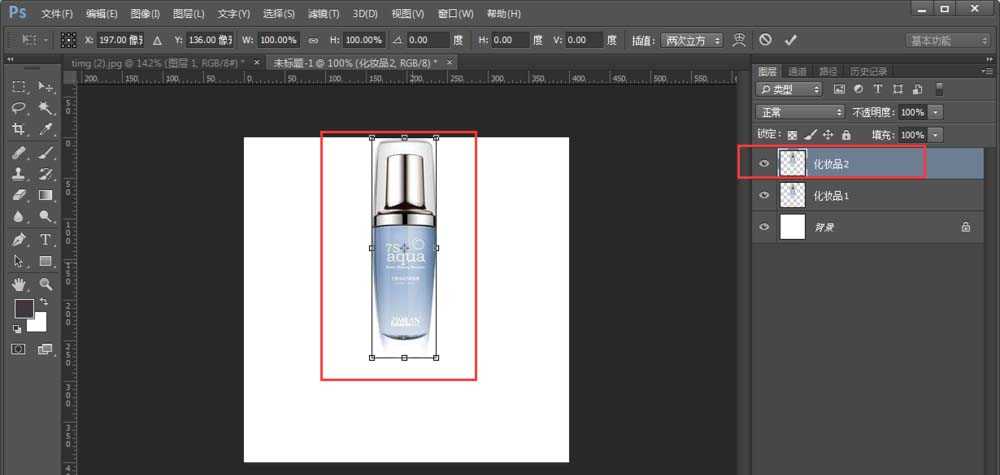Toggle visibility of the 化妆品1 layer
This screenshot has height=475, width=1000.
pos(764,195)
